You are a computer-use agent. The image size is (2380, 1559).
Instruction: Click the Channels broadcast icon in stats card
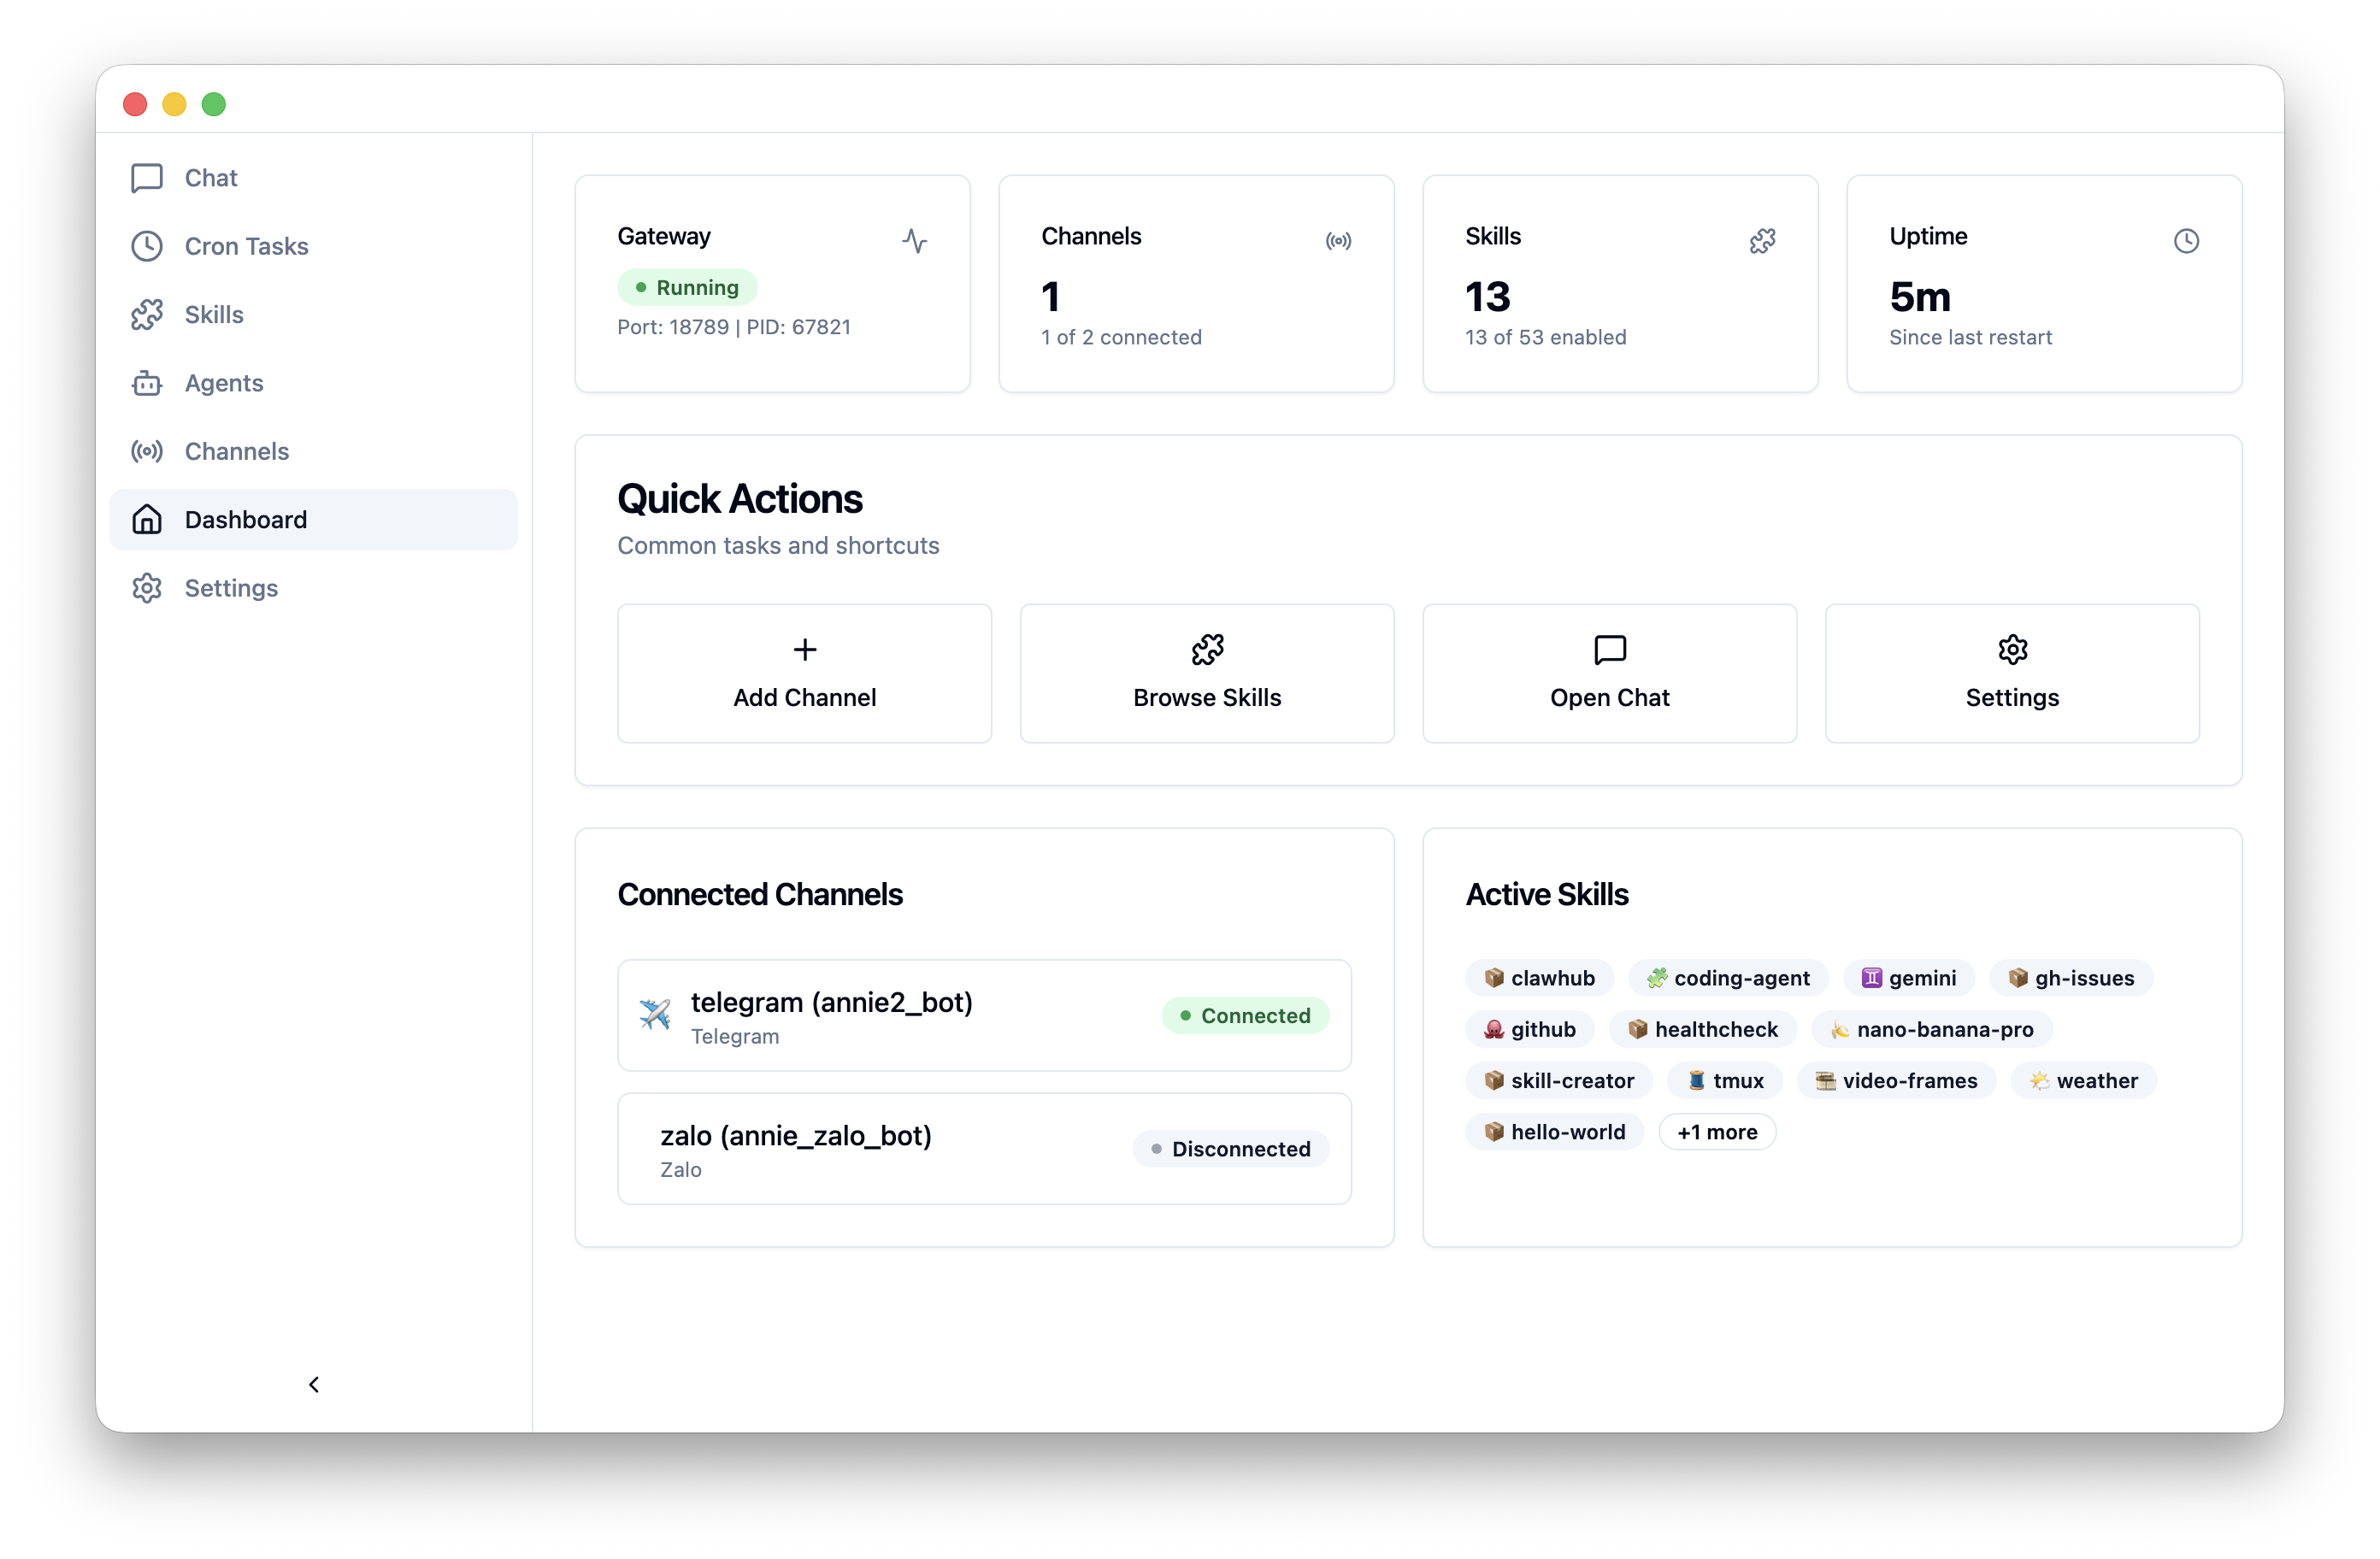1338,241
